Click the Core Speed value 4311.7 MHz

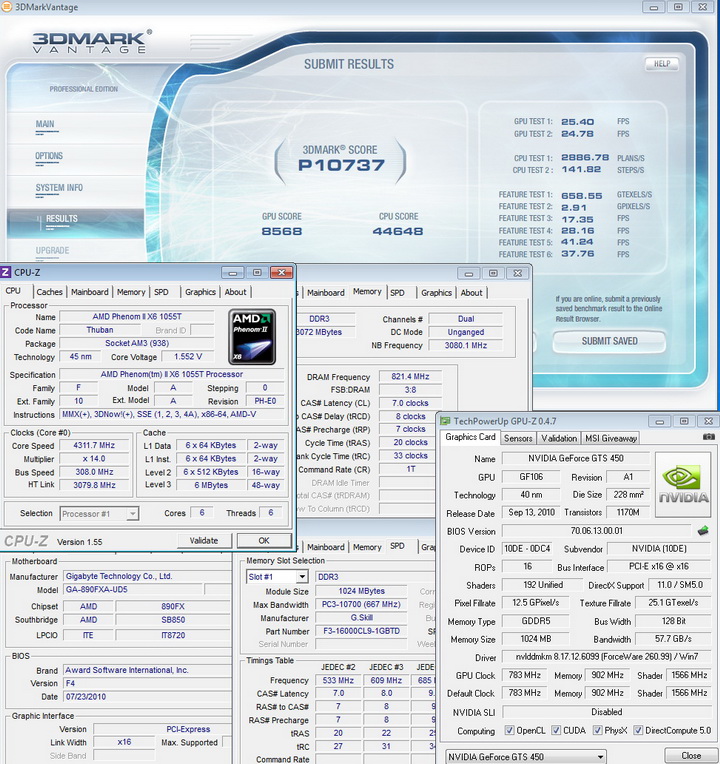[x=94, y=445]
